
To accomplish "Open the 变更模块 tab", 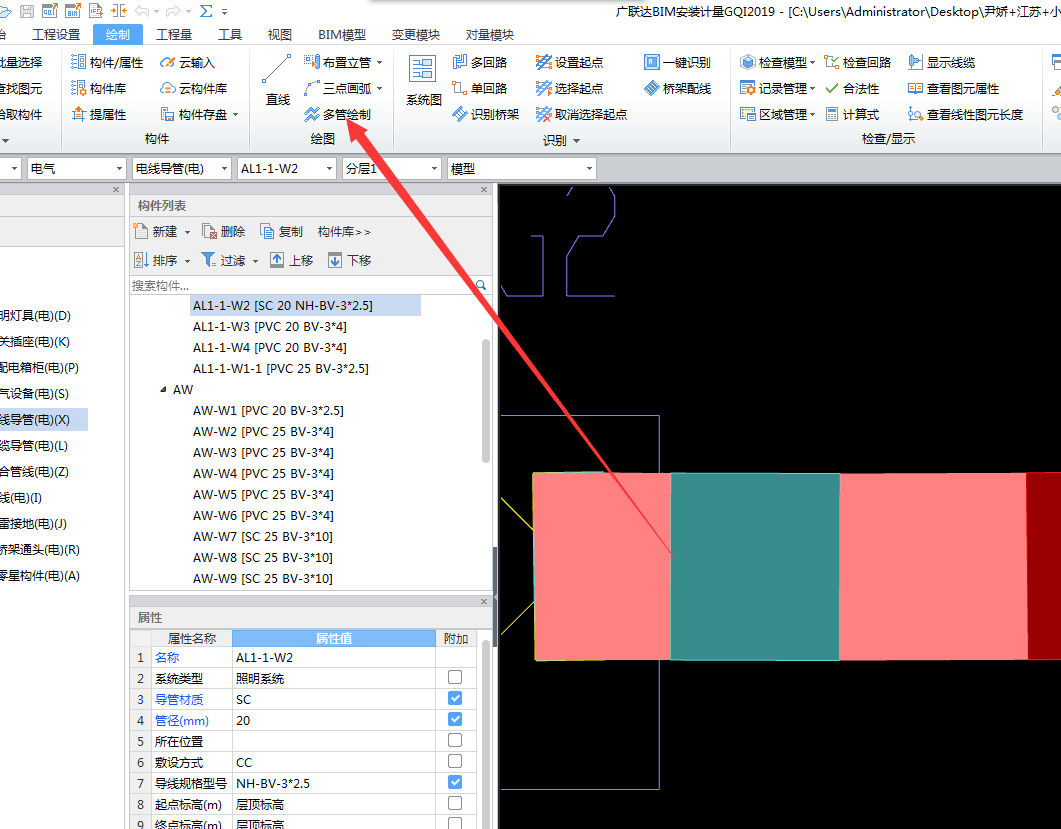I will click(x=415, y=35).
